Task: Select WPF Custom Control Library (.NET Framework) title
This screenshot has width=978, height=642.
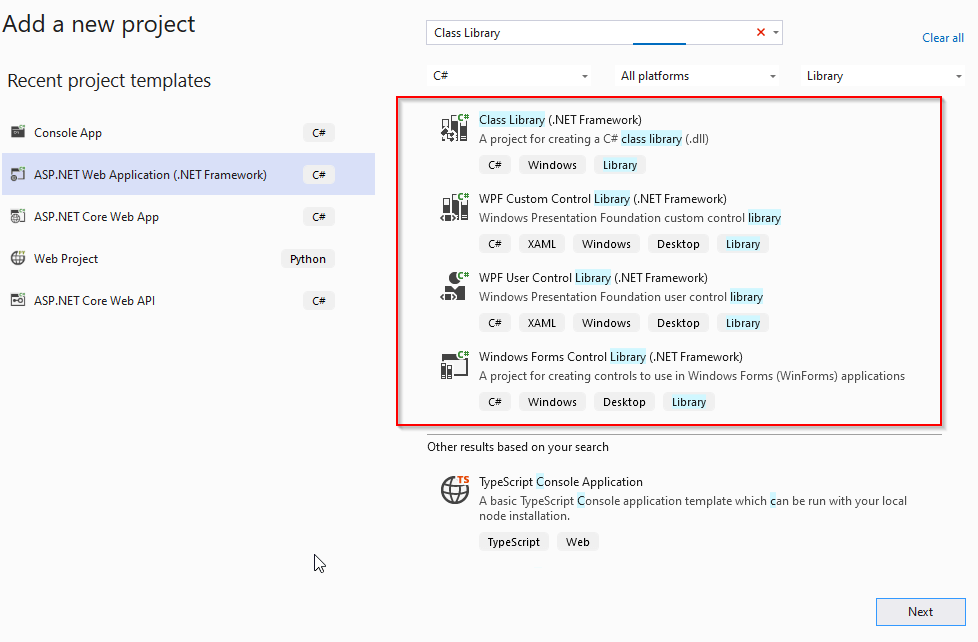Action: (603, 199)
